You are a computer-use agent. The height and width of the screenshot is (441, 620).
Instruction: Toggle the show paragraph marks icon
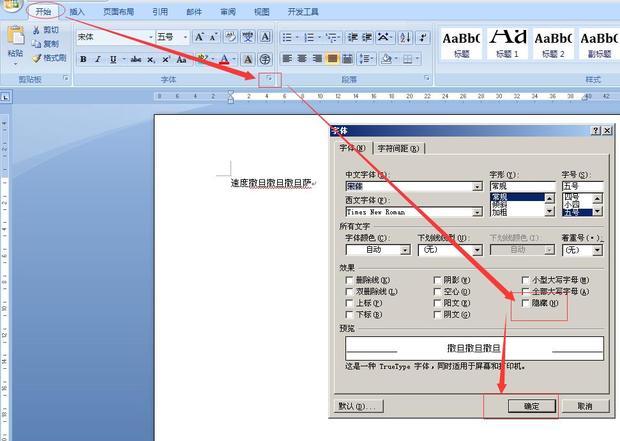pyautogui.click(x=423, y=38)
